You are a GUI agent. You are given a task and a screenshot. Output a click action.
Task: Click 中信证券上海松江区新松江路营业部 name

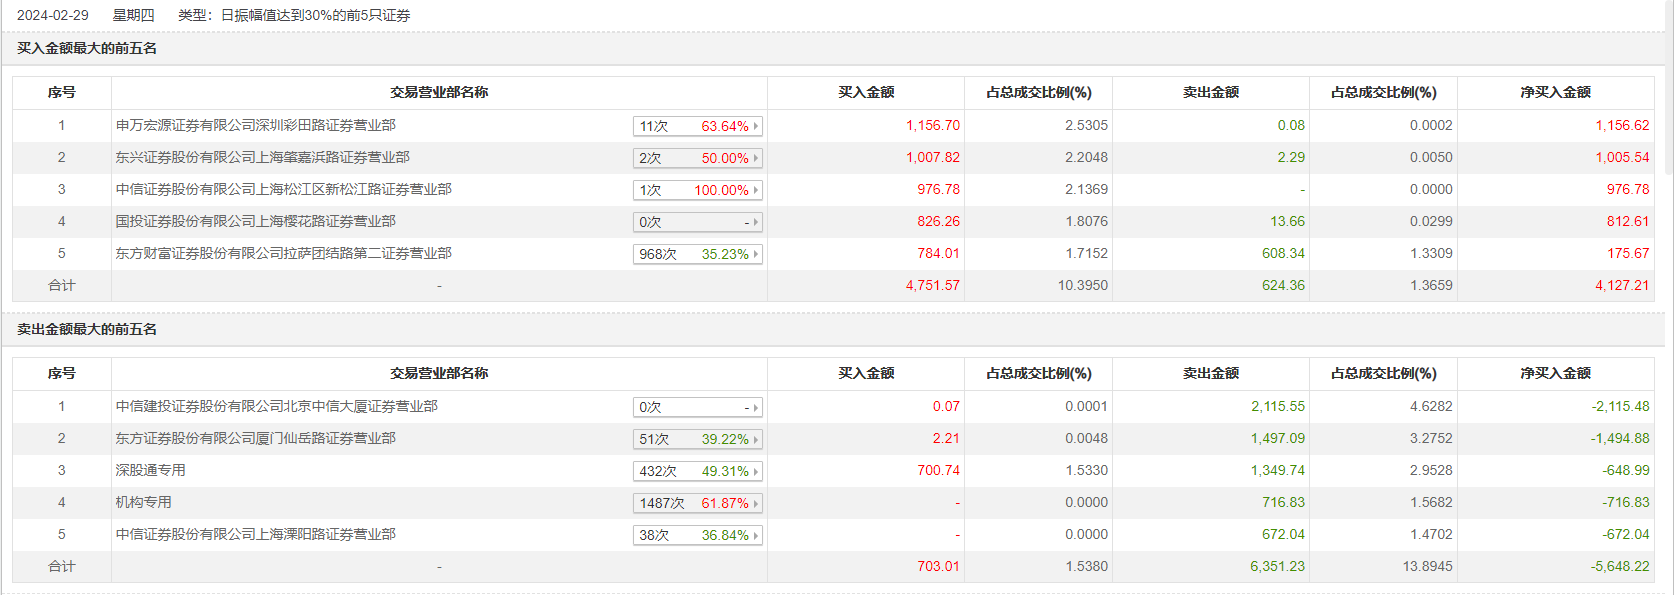(x=283, y=189)
